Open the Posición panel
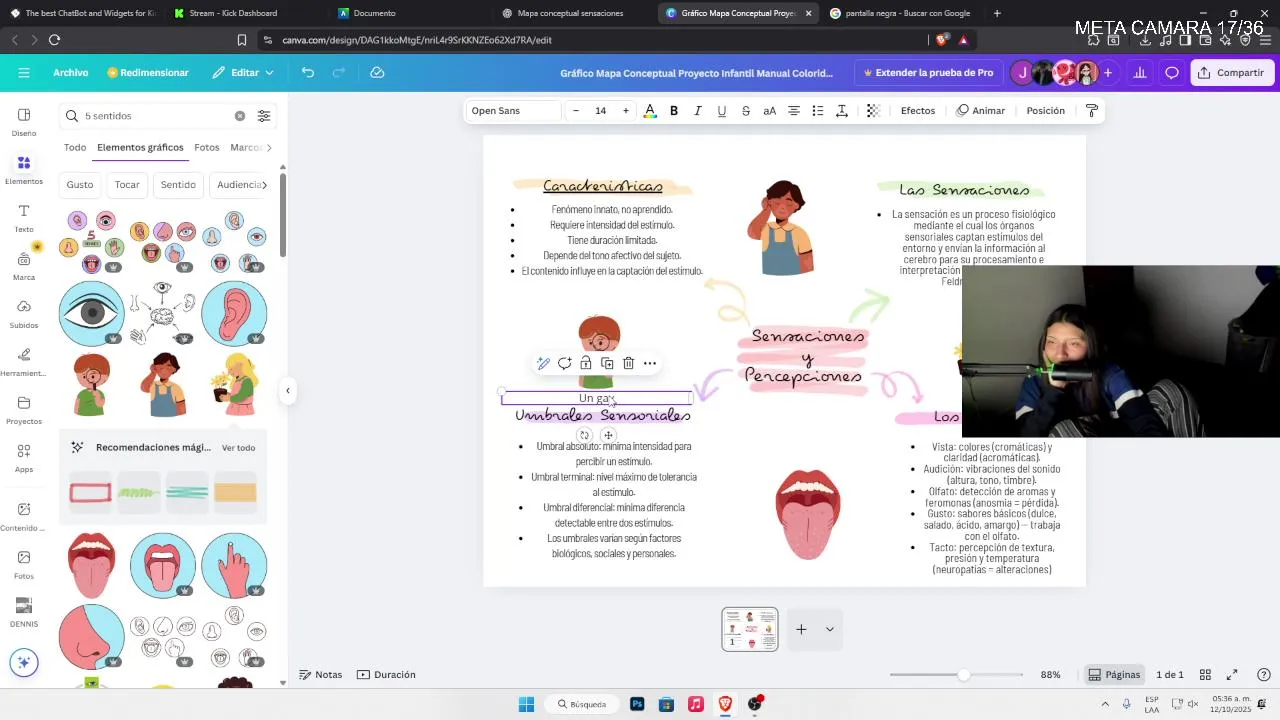The width and height of the screenshot is (1280, 720). (x=1045, y=111)
